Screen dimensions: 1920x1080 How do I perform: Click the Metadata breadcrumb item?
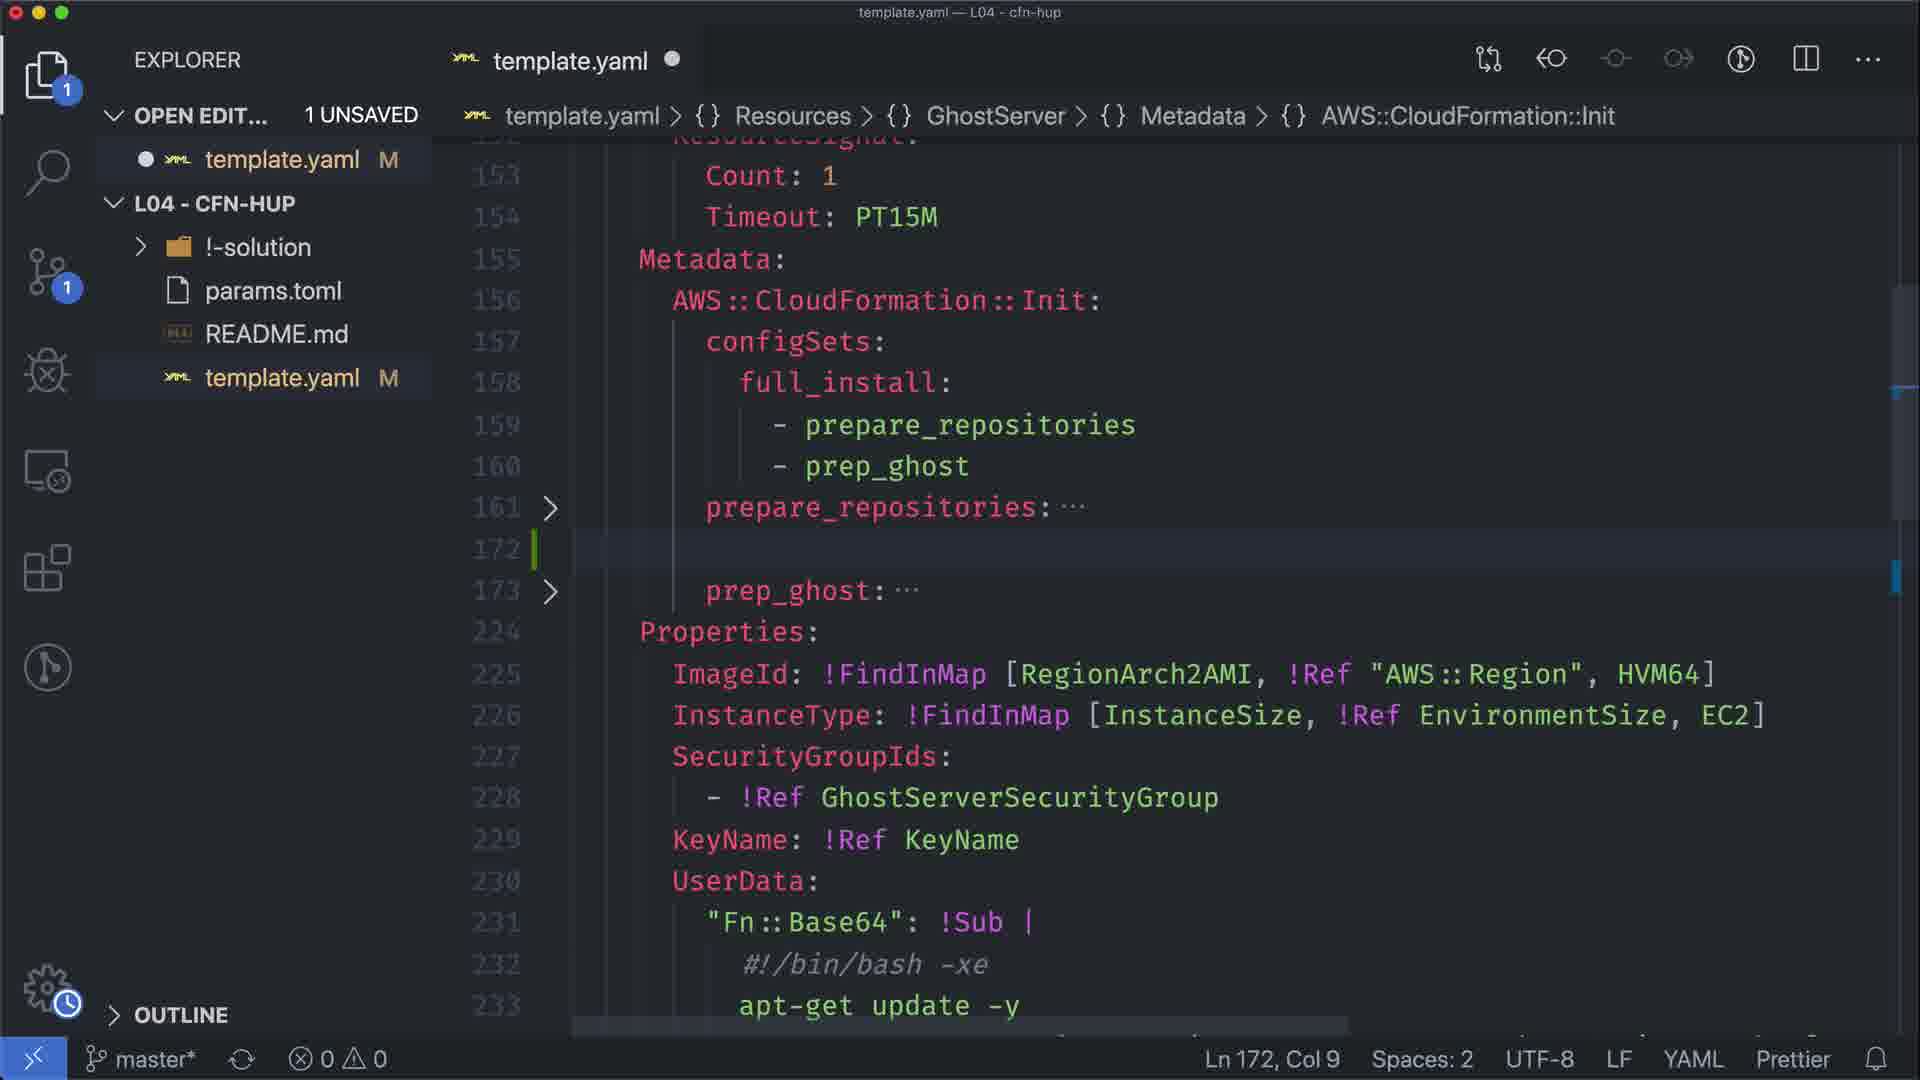point(1192,116)
